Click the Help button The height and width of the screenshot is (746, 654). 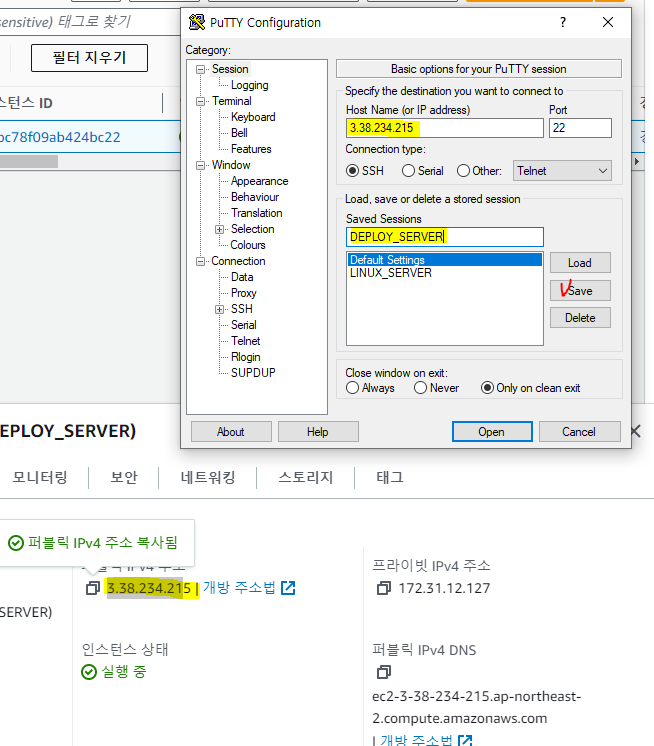tap(318, 432)
